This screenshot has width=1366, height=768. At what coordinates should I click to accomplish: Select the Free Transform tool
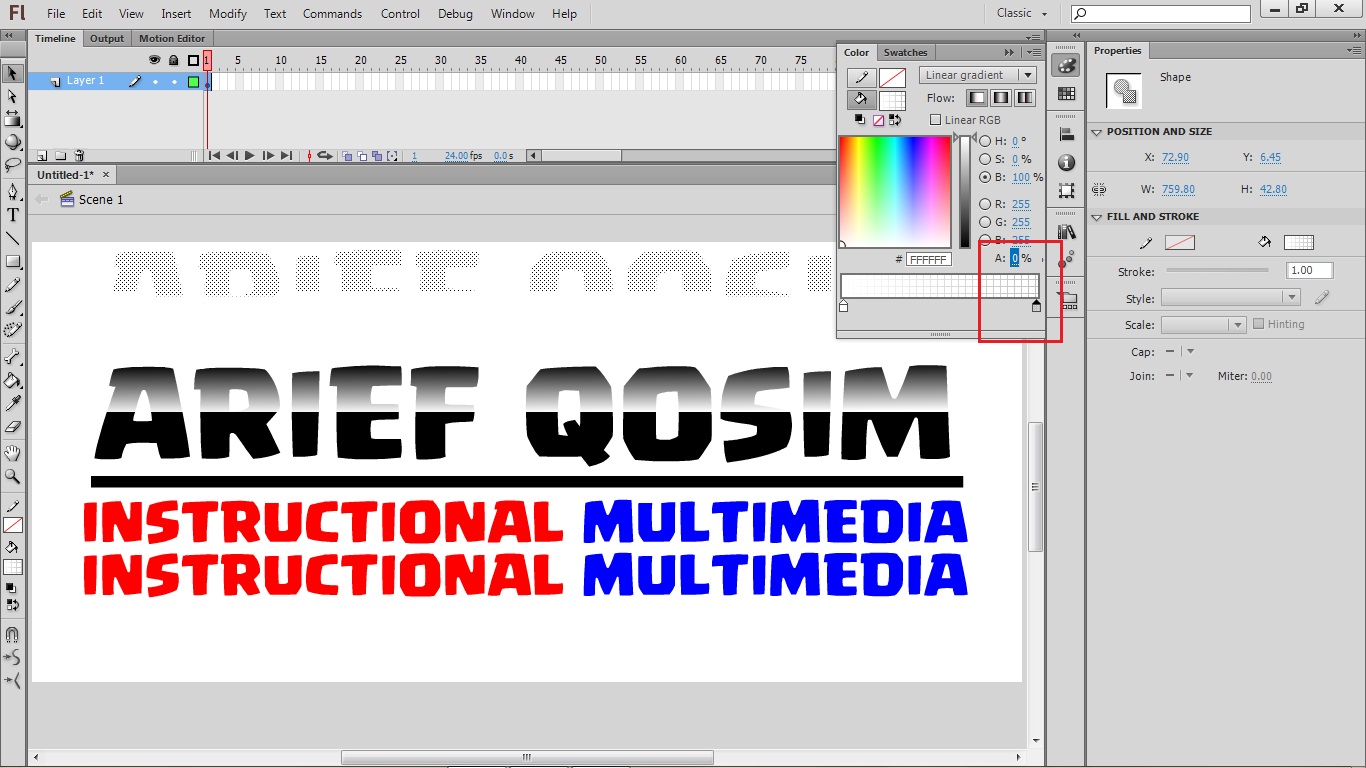[x=13, y=119]
